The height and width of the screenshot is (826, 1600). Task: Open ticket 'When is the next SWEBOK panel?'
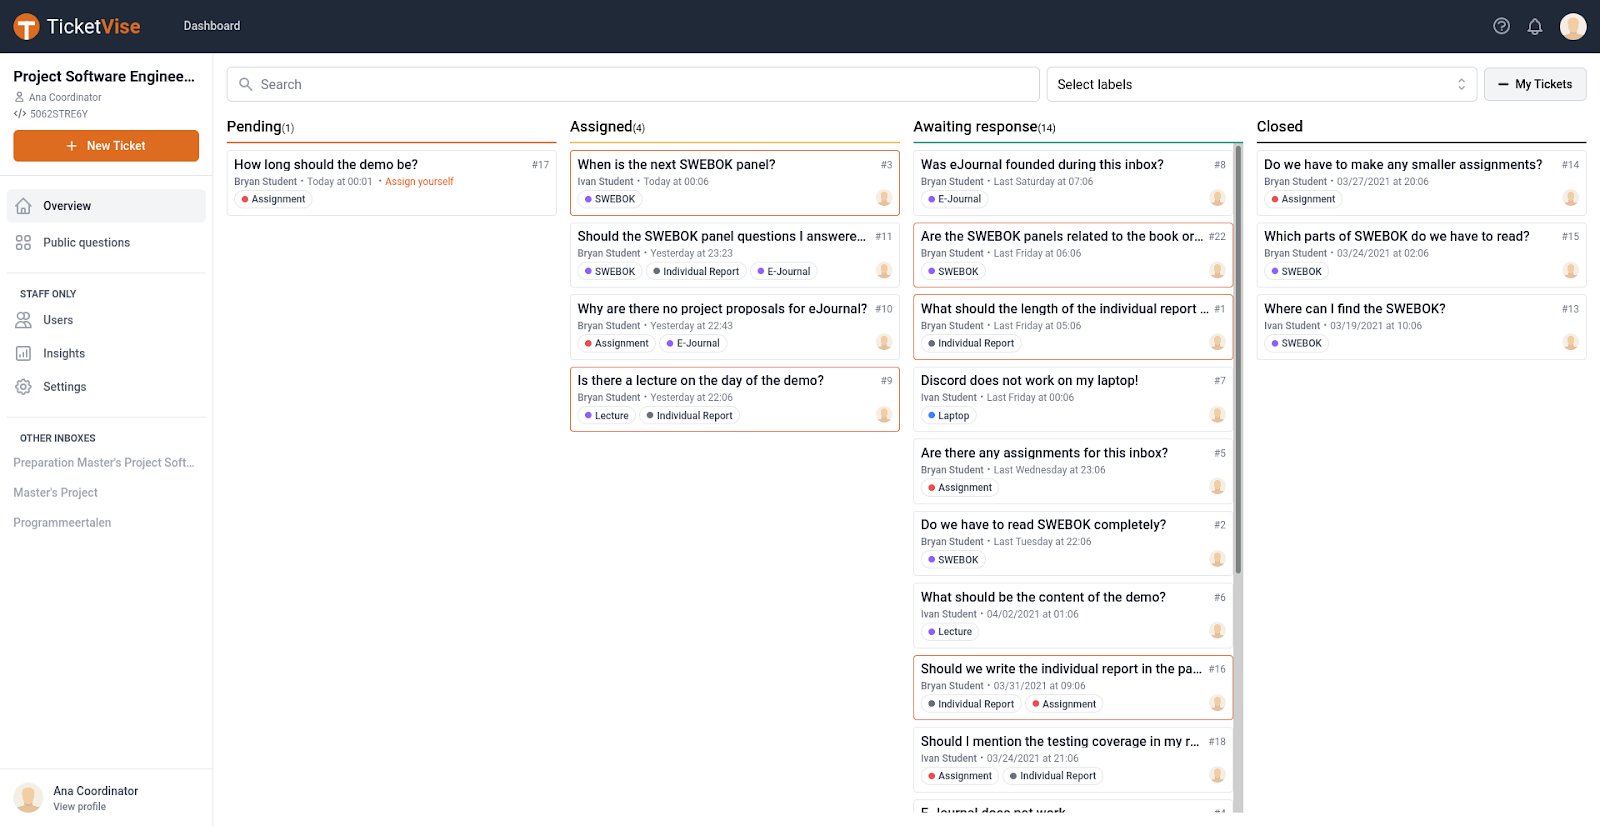pyautogui.click(x=676, y=165)
